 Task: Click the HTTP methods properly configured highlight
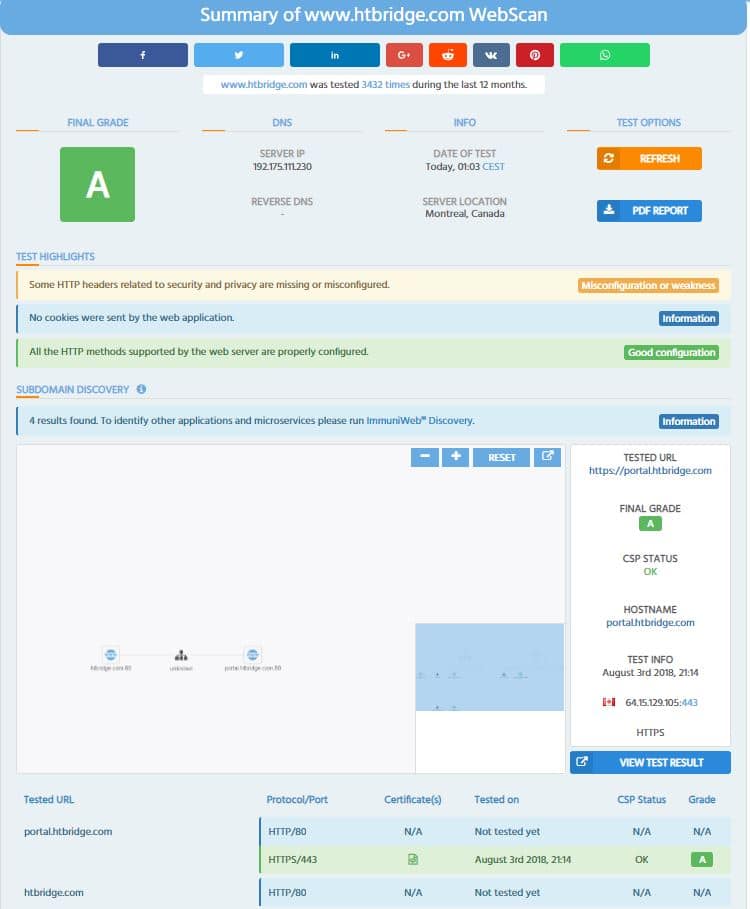tap(373, 352)
